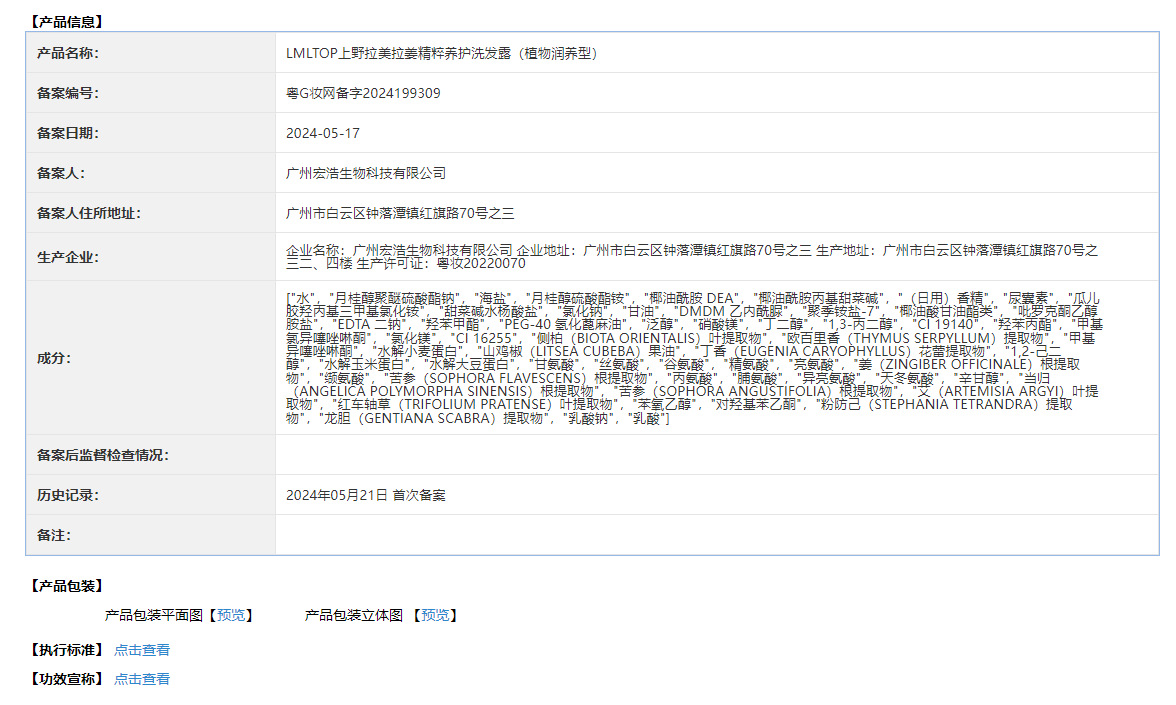Open the 预览 link for 产品包装平面图
Viewport: 1176px width, 705px height.
(x=231, y=615)
